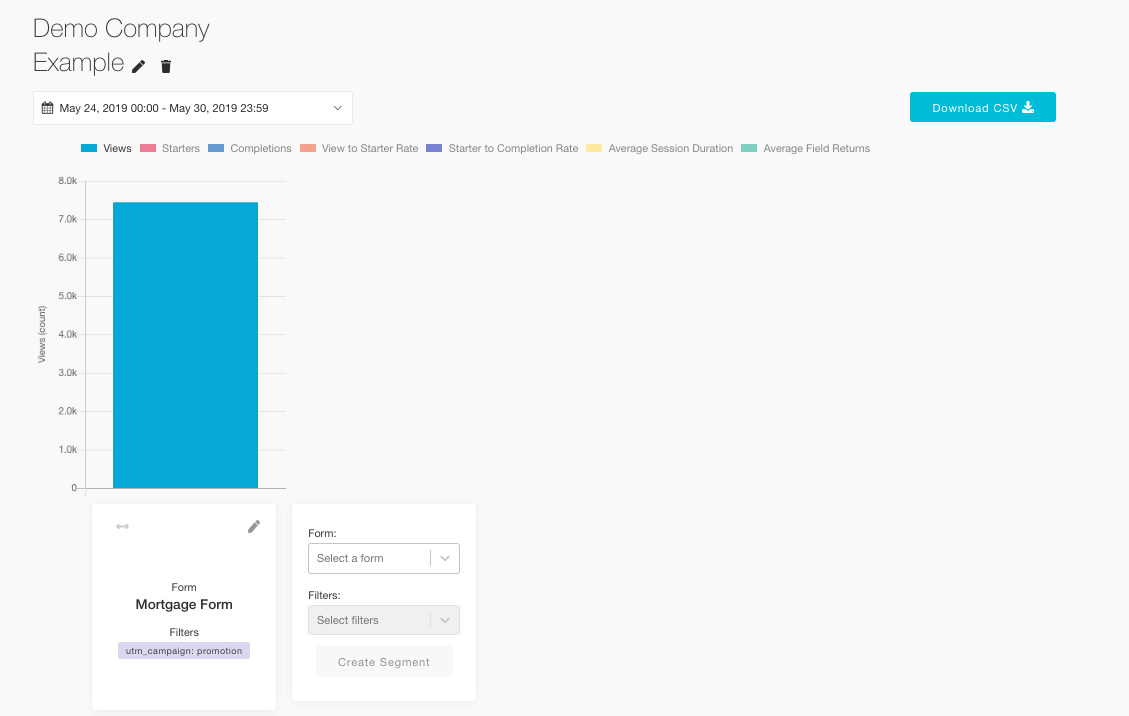This screenshot has height=716, width=1129.
Task: Toggle Starter to Completion Rate legend
Action: coord(503,148)
